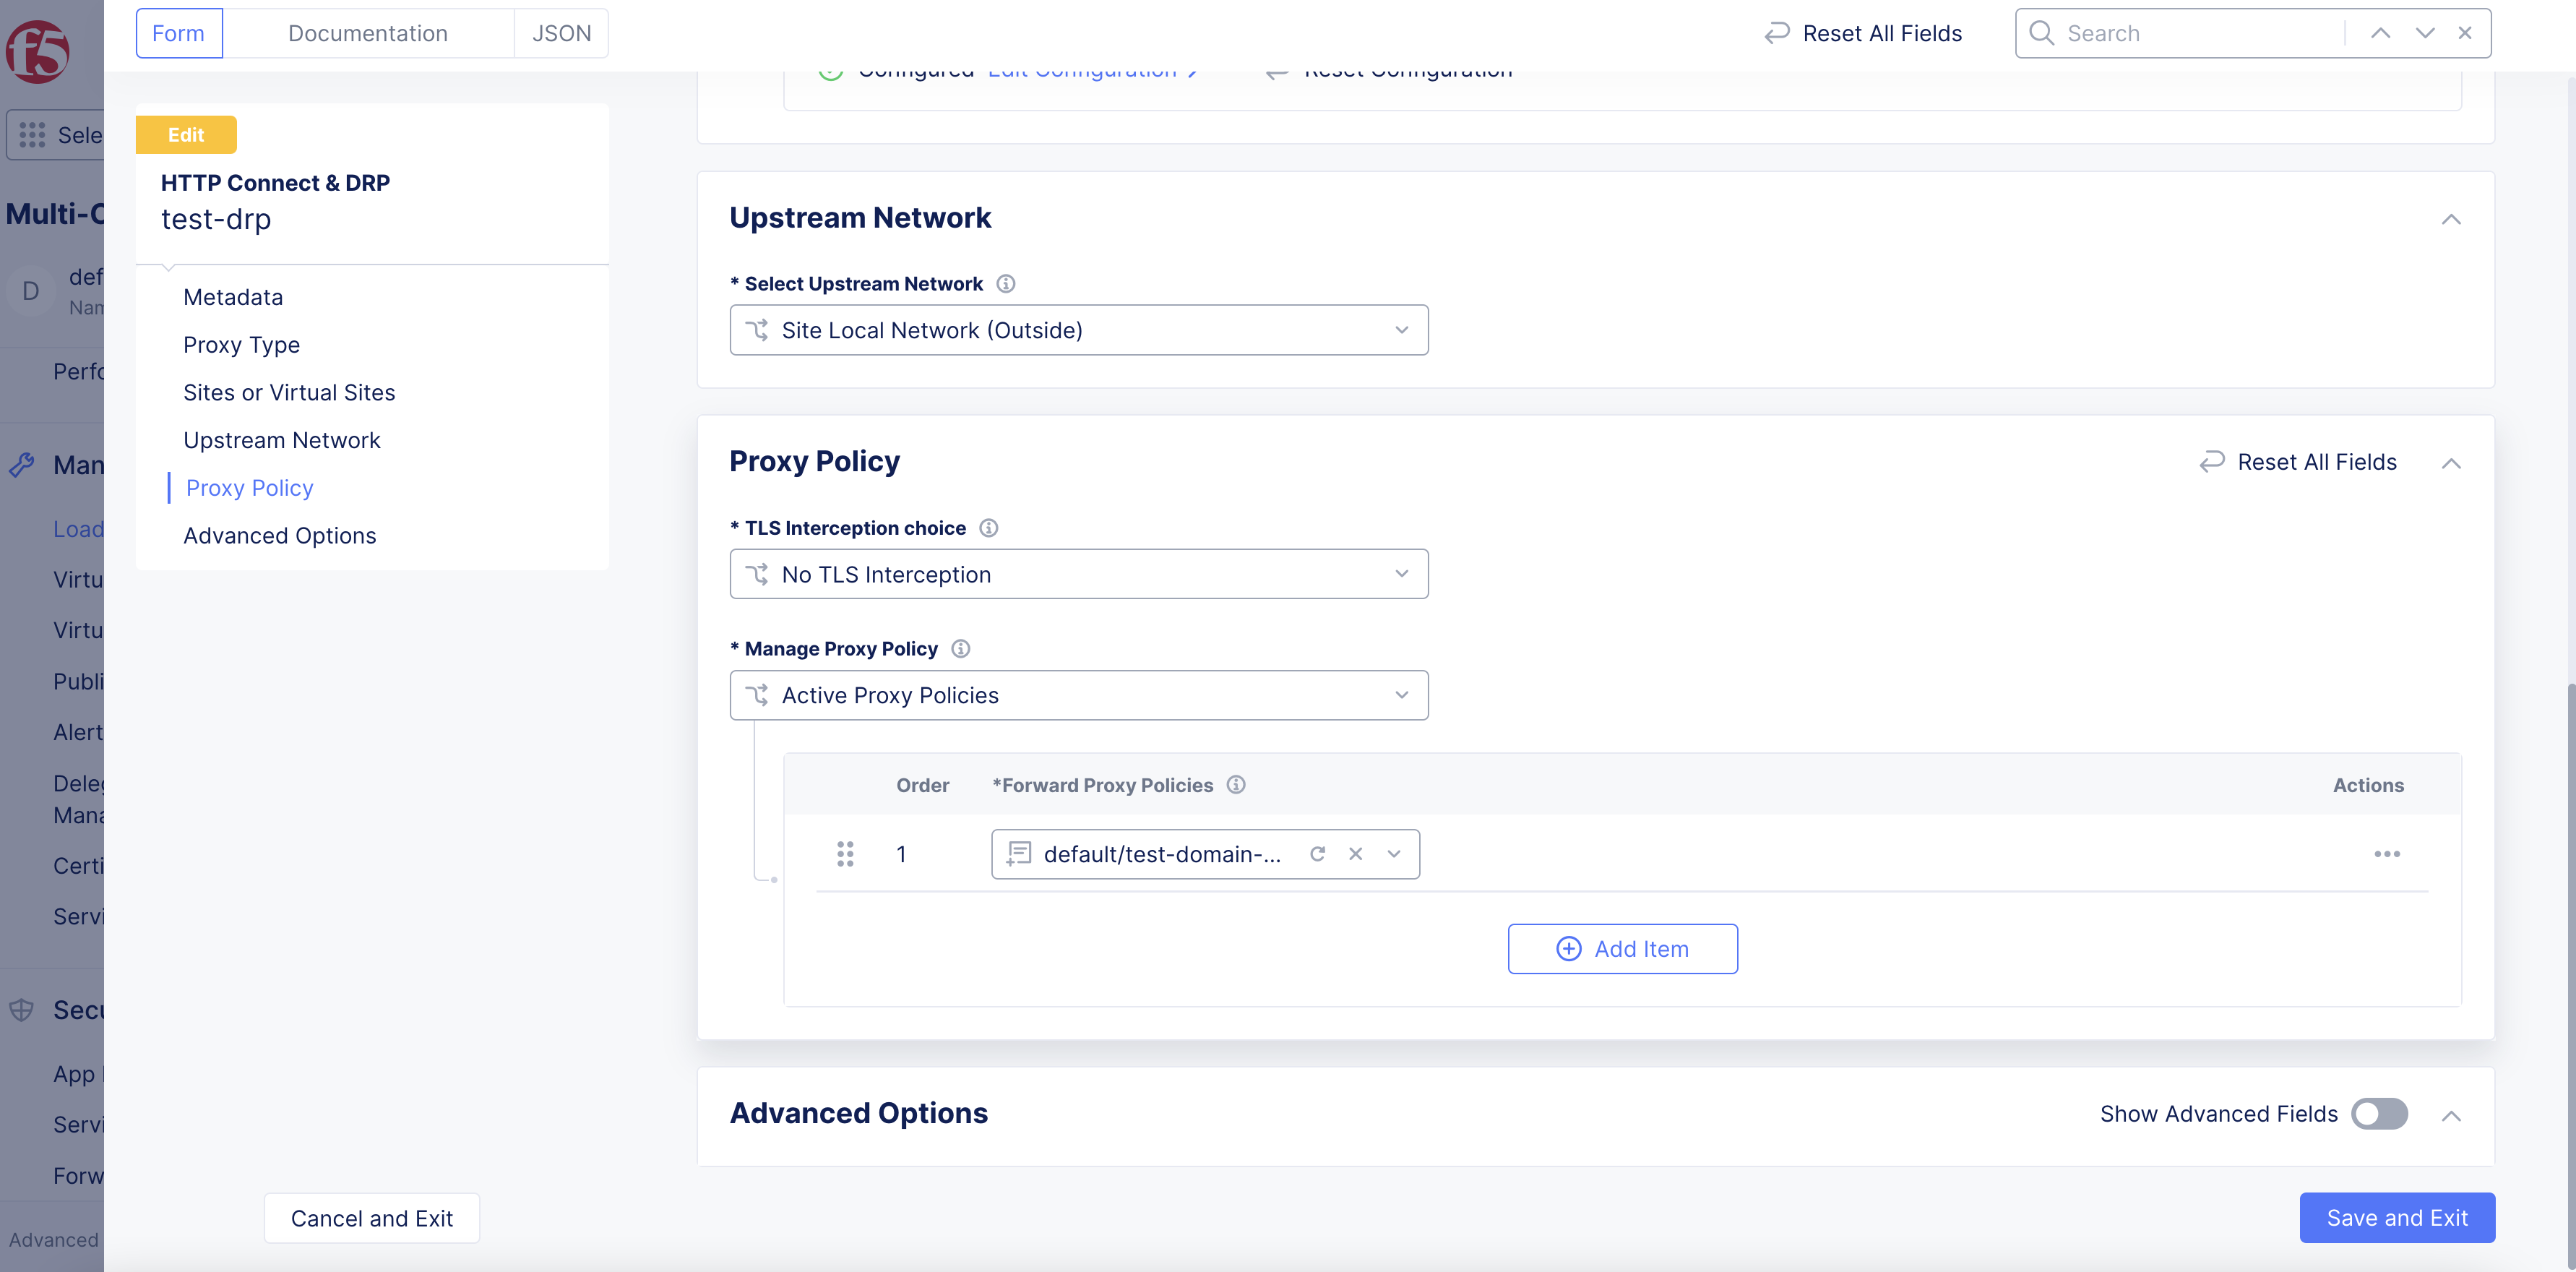Click the Manage wrench icon in sidebar

pyautogui.click(x=22, y=464)
